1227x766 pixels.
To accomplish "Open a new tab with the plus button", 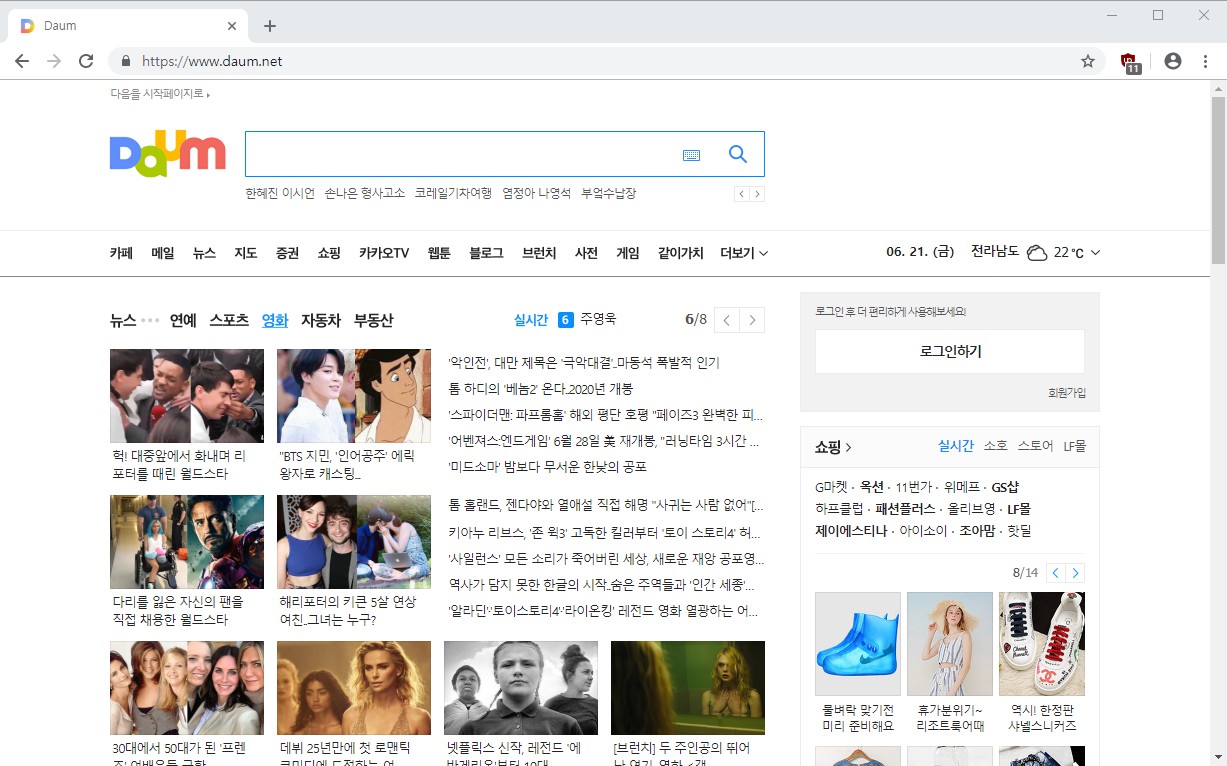I will click(270, 26).
